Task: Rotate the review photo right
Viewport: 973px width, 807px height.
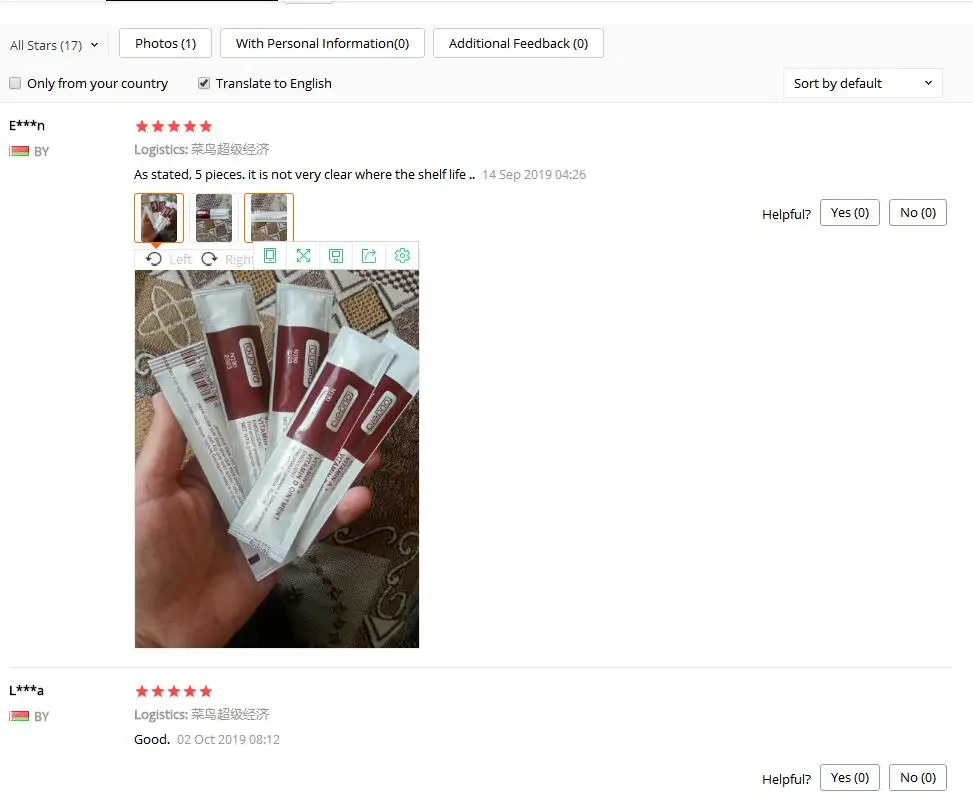Action: point(227,259)
